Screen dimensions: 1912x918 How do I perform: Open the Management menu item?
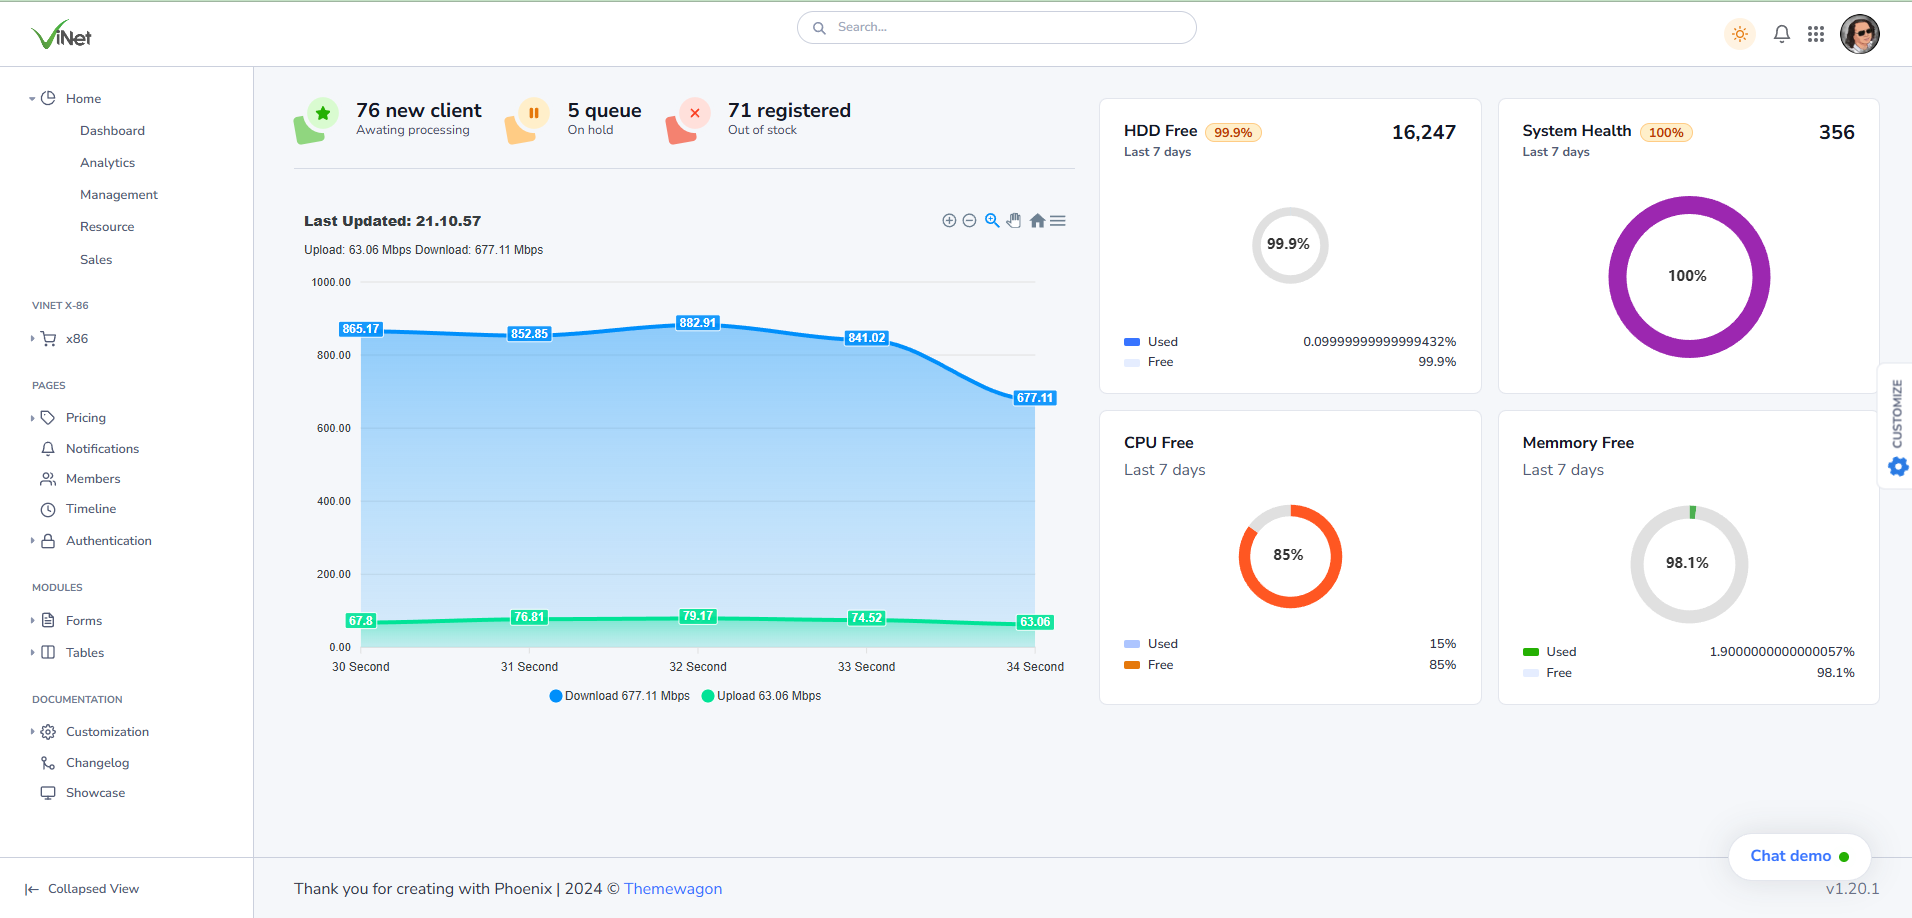coord(119,195)
